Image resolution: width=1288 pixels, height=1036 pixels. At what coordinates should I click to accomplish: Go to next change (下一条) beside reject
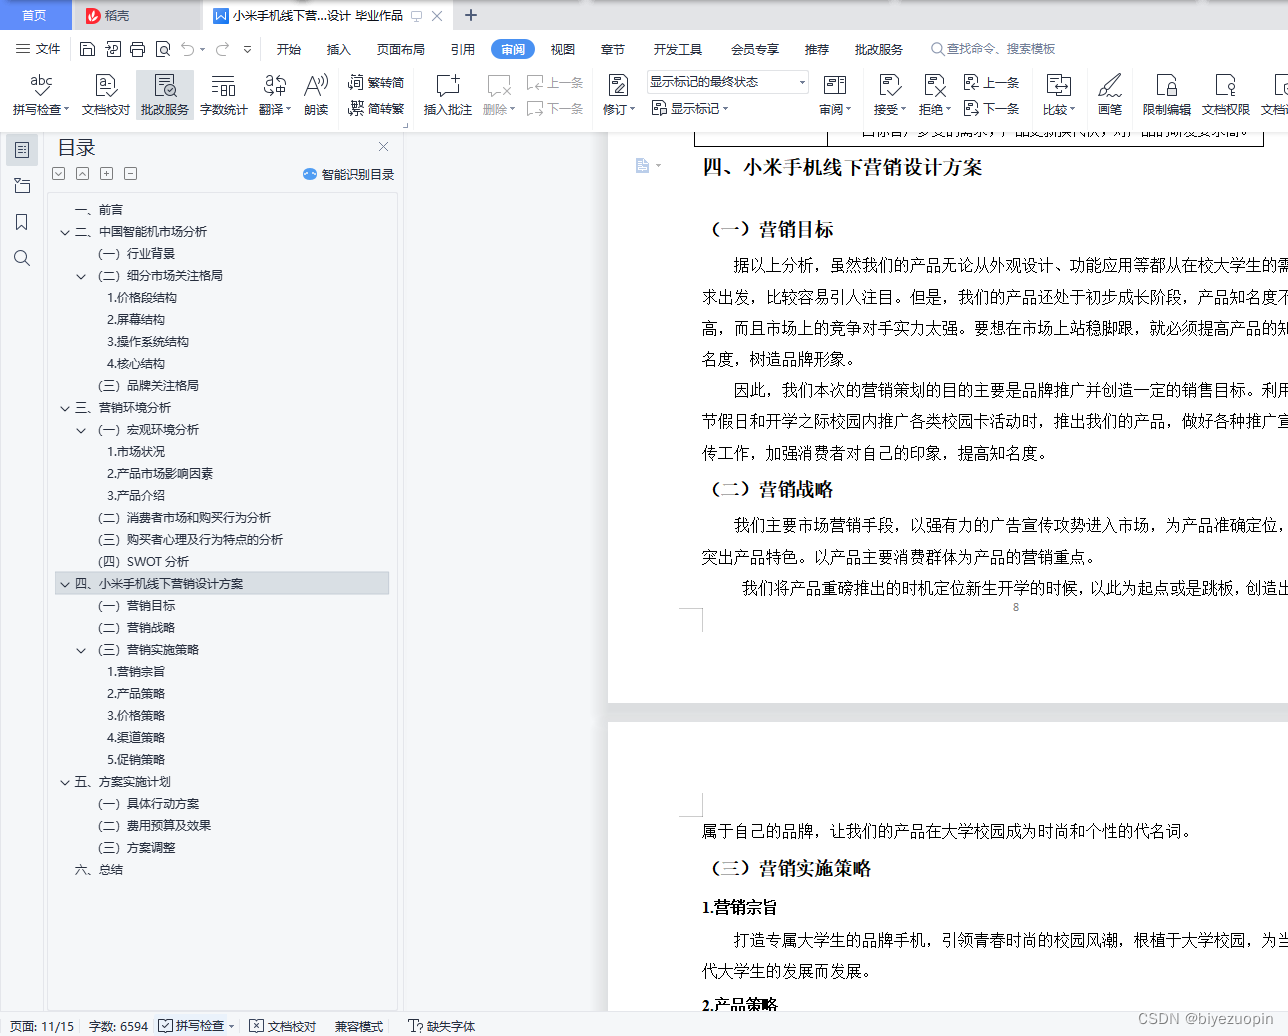click(x=991, y=108)
